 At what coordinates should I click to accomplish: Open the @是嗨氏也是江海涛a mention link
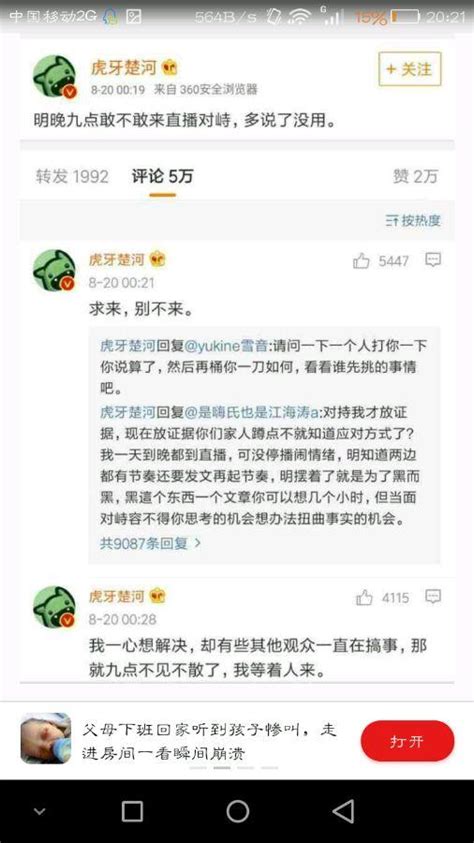[253, 413]
